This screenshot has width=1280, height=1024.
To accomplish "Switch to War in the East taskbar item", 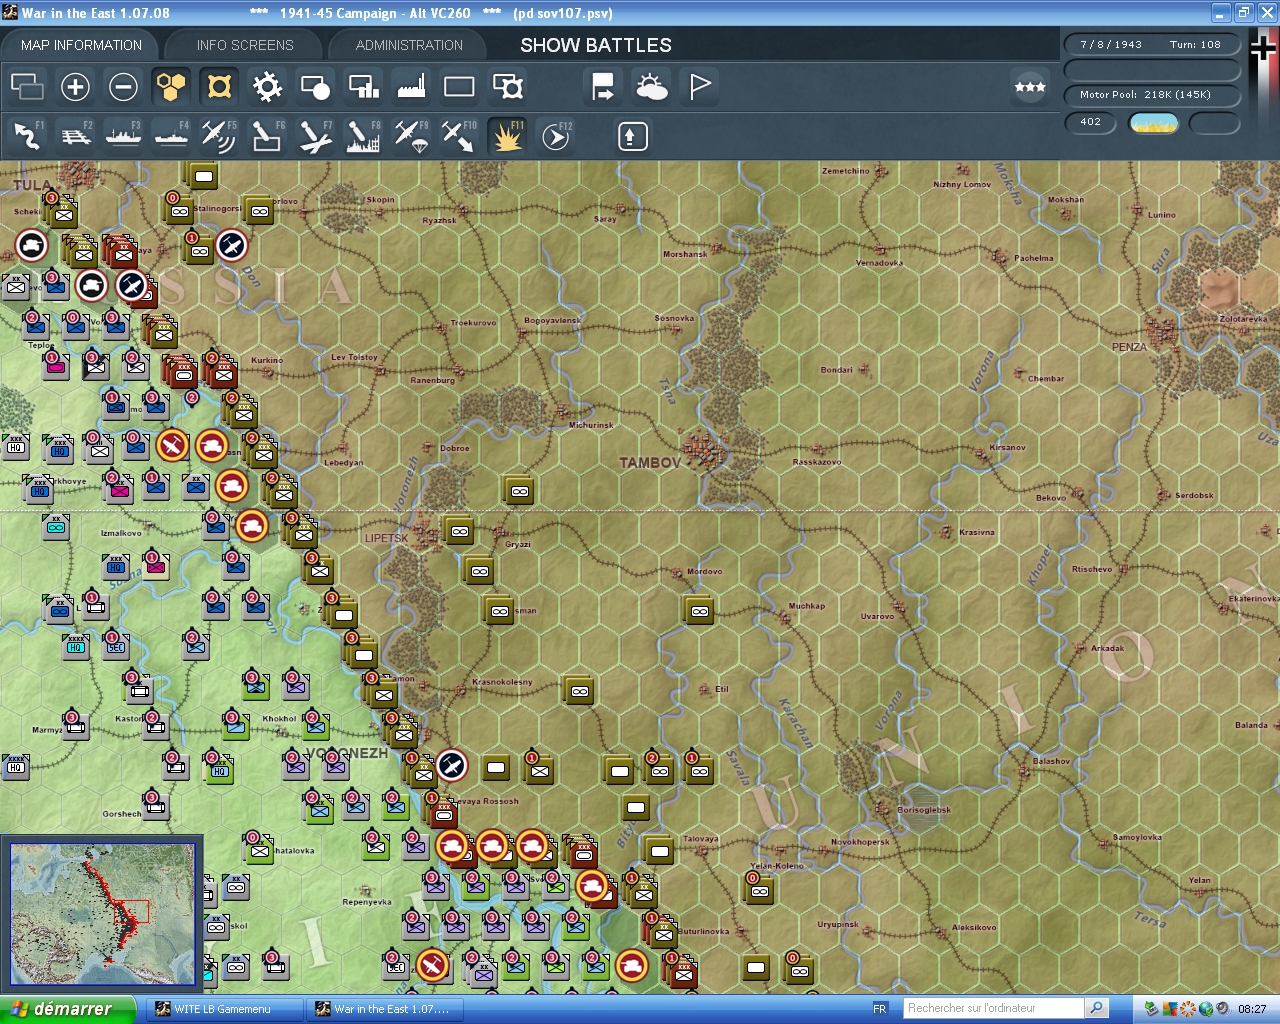I will (x=383, y=1009).
